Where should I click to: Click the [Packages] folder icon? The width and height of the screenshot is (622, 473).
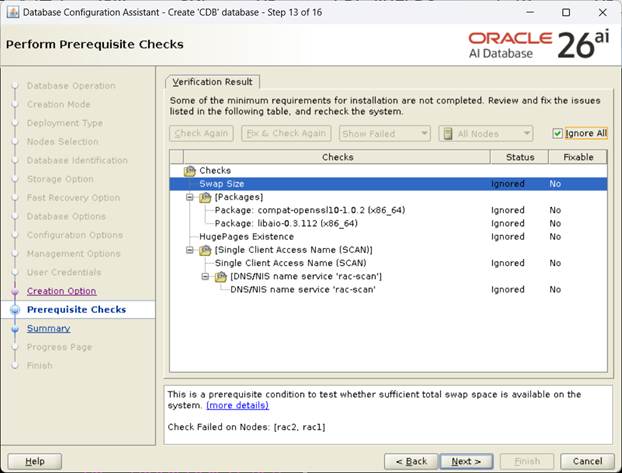(205, 198)
